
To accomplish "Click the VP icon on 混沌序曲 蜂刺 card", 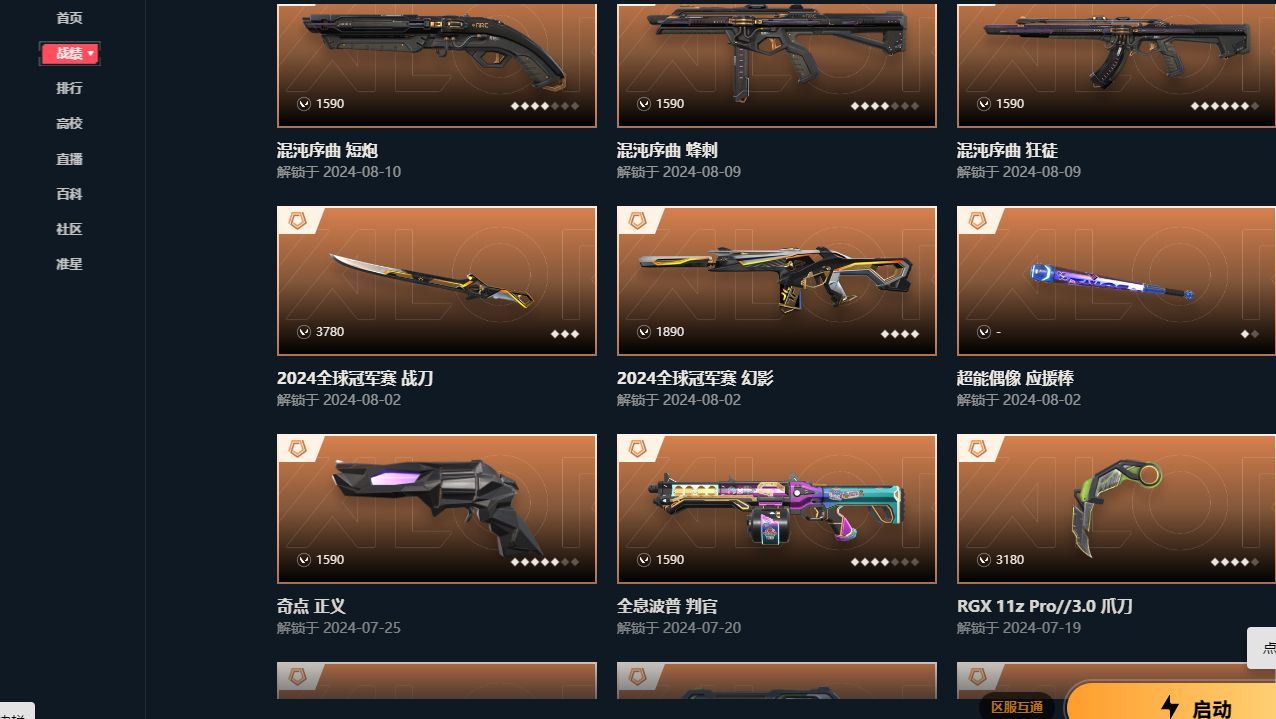I will [644, 104].
